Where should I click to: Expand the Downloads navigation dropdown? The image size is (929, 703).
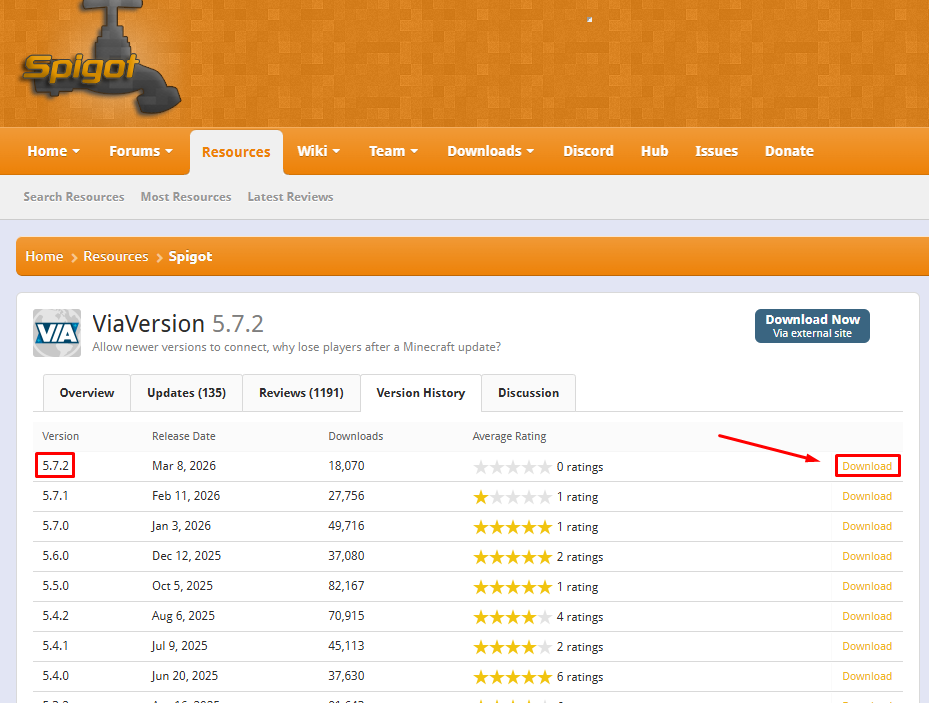click(x=491, y=151)
